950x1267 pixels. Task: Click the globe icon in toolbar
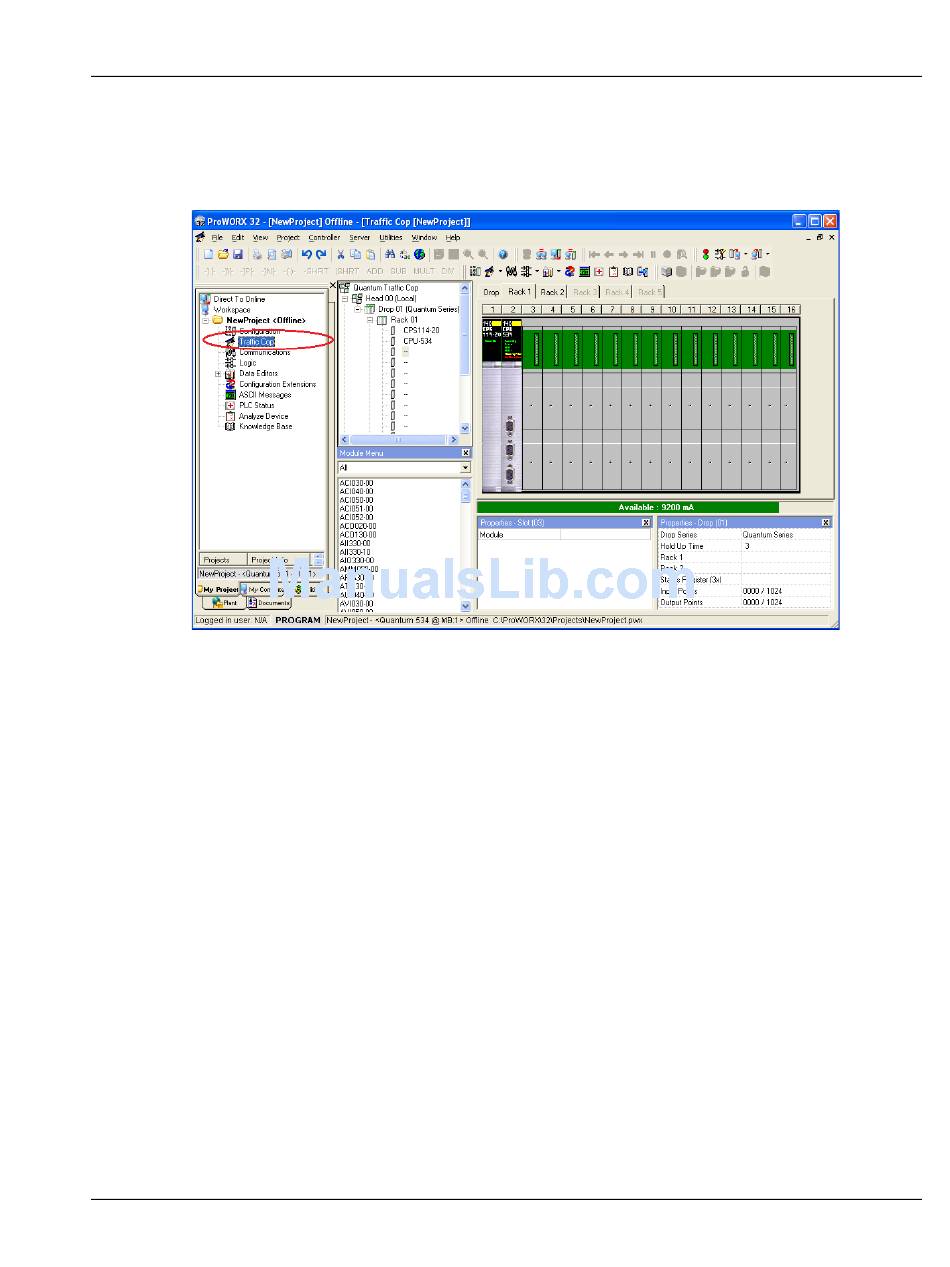[419, 254]
